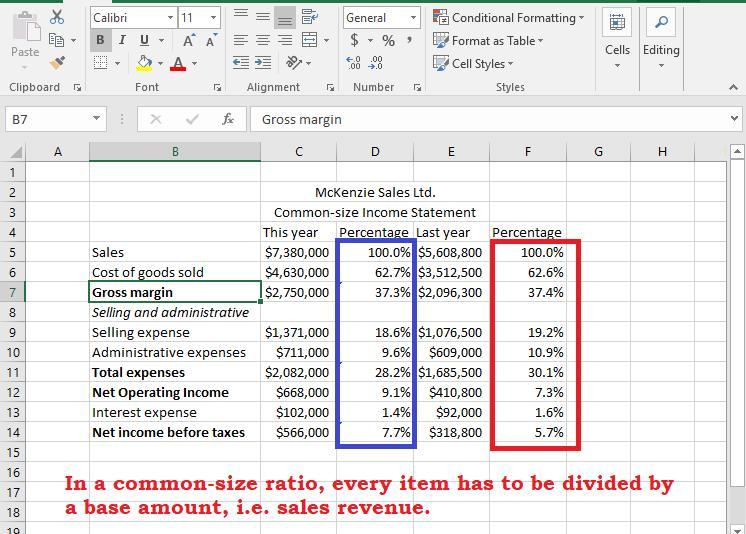Open Conditional Formatting menu
The width and height of the screenshot is (746, 534).
click(508, 18)
